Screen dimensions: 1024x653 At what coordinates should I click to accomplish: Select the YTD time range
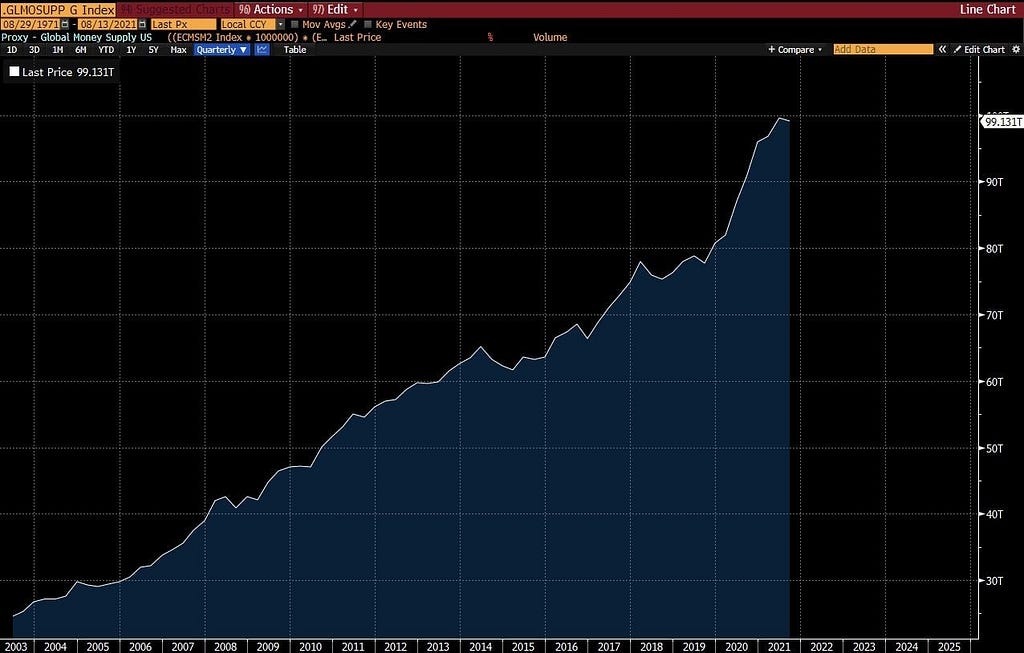[x=106, y=50]
